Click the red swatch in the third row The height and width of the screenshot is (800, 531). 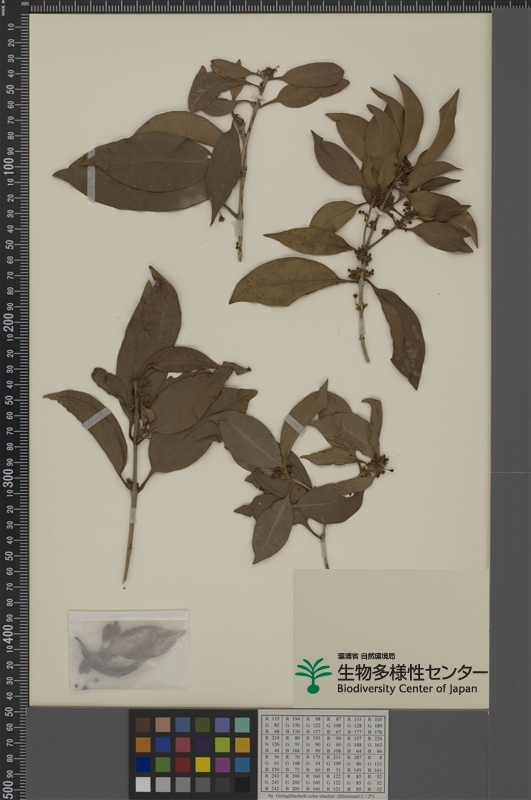point(183,764)
